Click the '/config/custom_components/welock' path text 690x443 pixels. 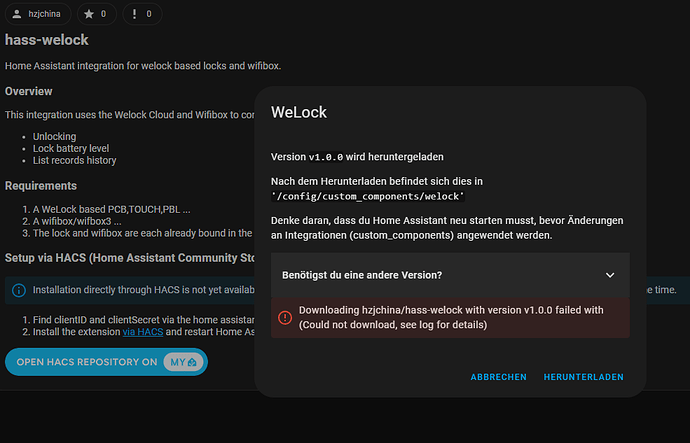(368, 196)
